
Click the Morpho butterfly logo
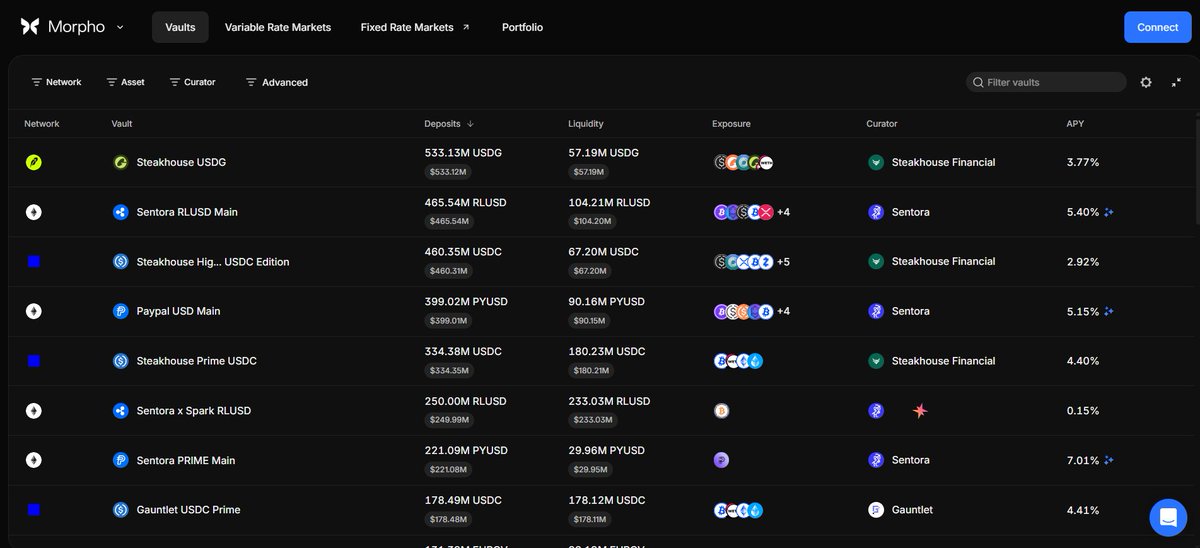pyautogui.click(x=30, y=27)
